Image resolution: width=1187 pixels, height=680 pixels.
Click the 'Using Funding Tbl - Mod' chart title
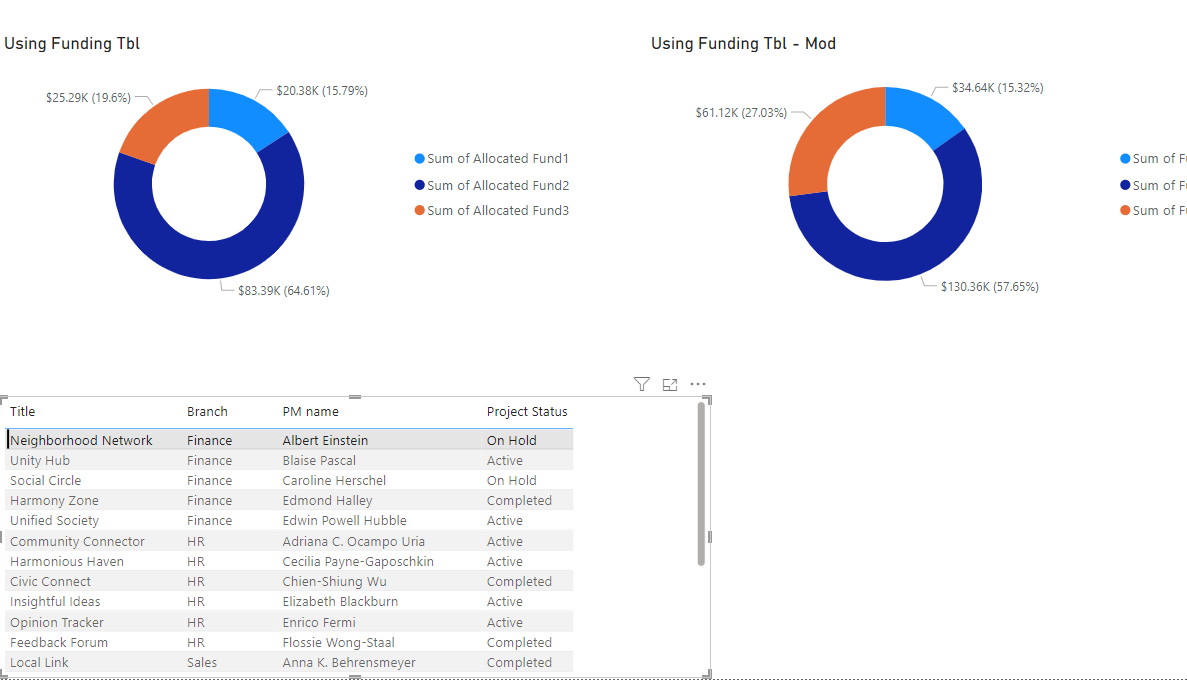[x=743, y=44]
